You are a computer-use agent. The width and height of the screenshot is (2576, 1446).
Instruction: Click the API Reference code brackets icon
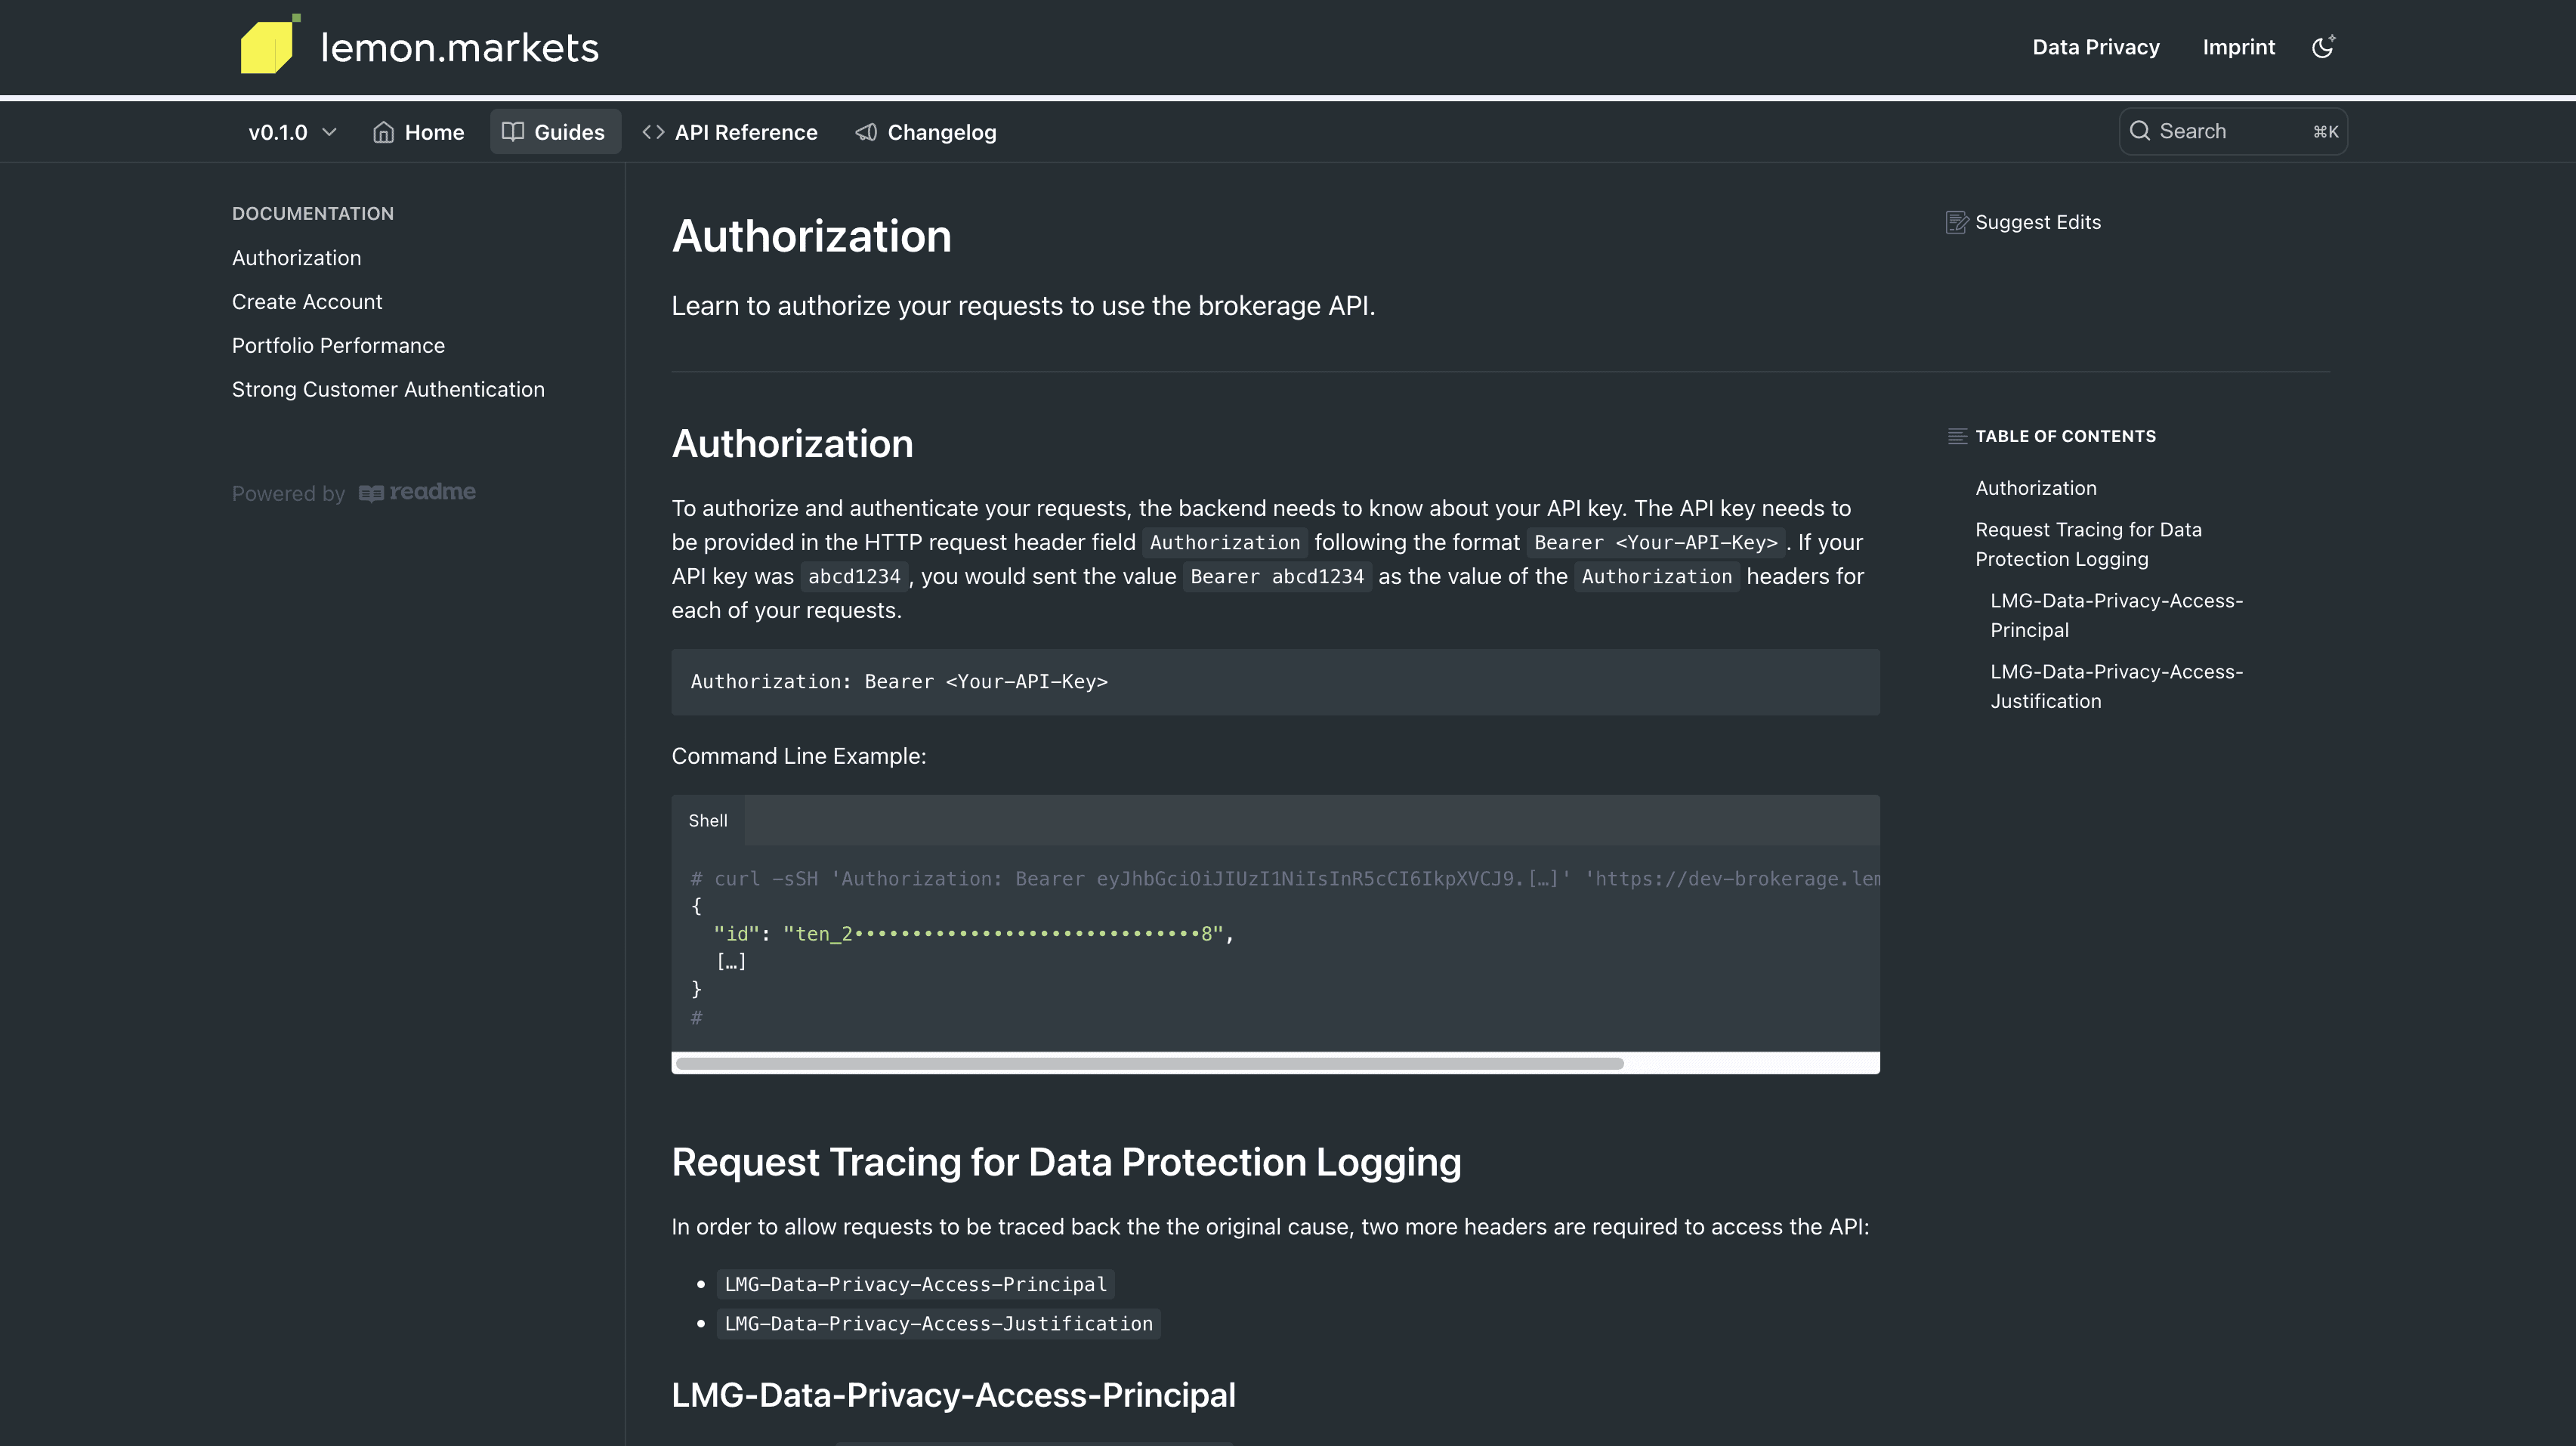pyautogui.click(x=653, y=132)
